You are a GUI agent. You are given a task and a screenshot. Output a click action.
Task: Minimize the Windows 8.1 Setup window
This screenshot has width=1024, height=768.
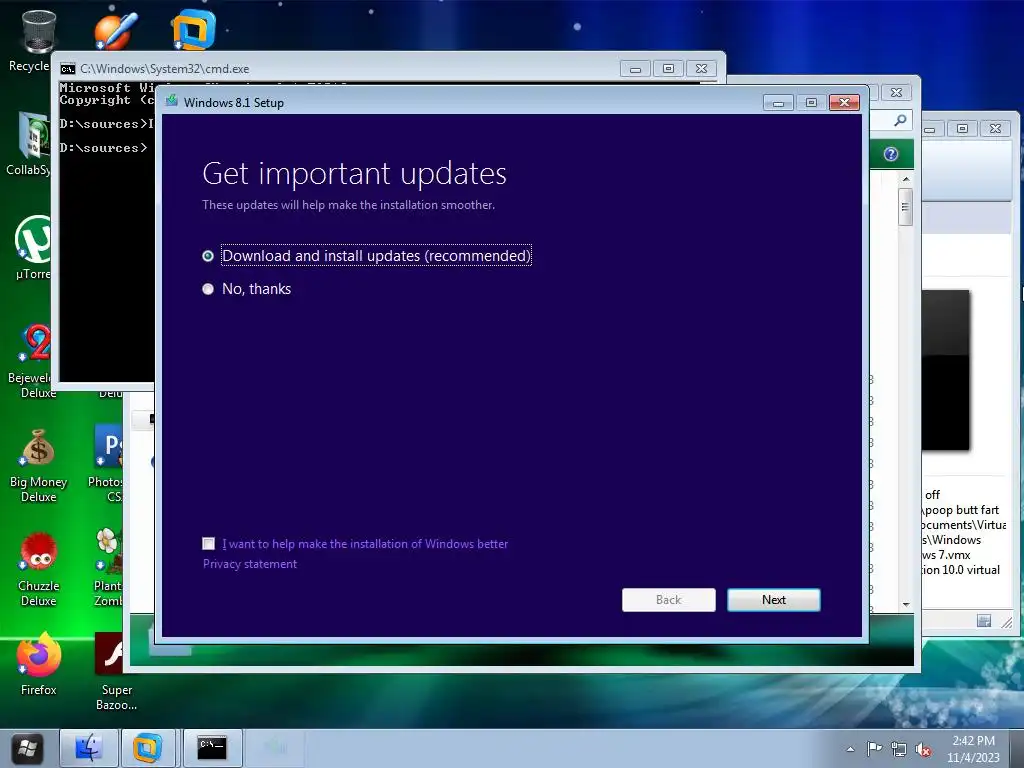pyautogui.click(x=778, y=103)
